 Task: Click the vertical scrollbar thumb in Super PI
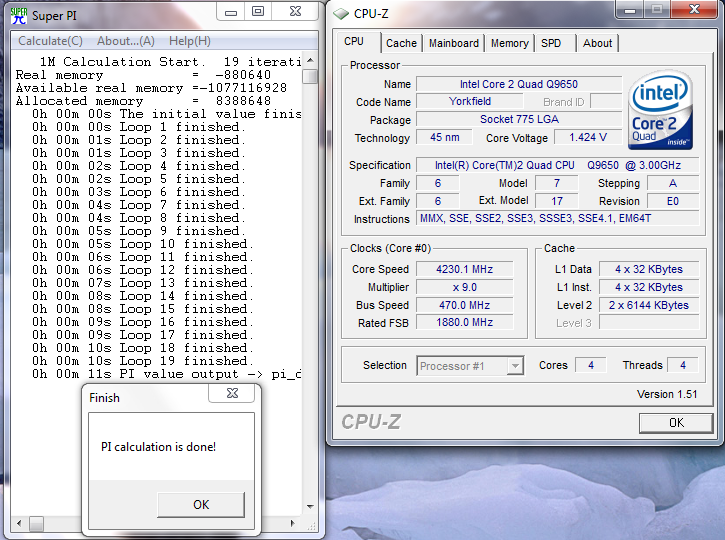tap(310, 76)
